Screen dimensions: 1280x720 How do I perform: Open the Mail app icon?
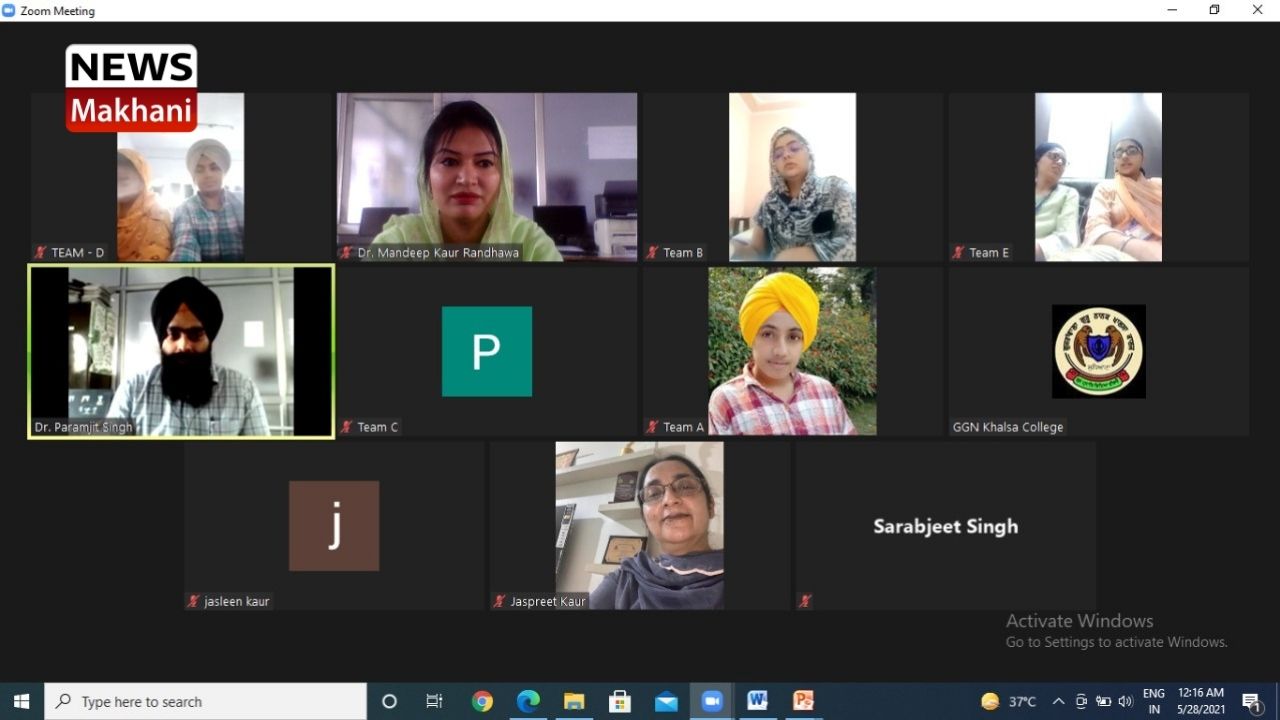point(666,701)
